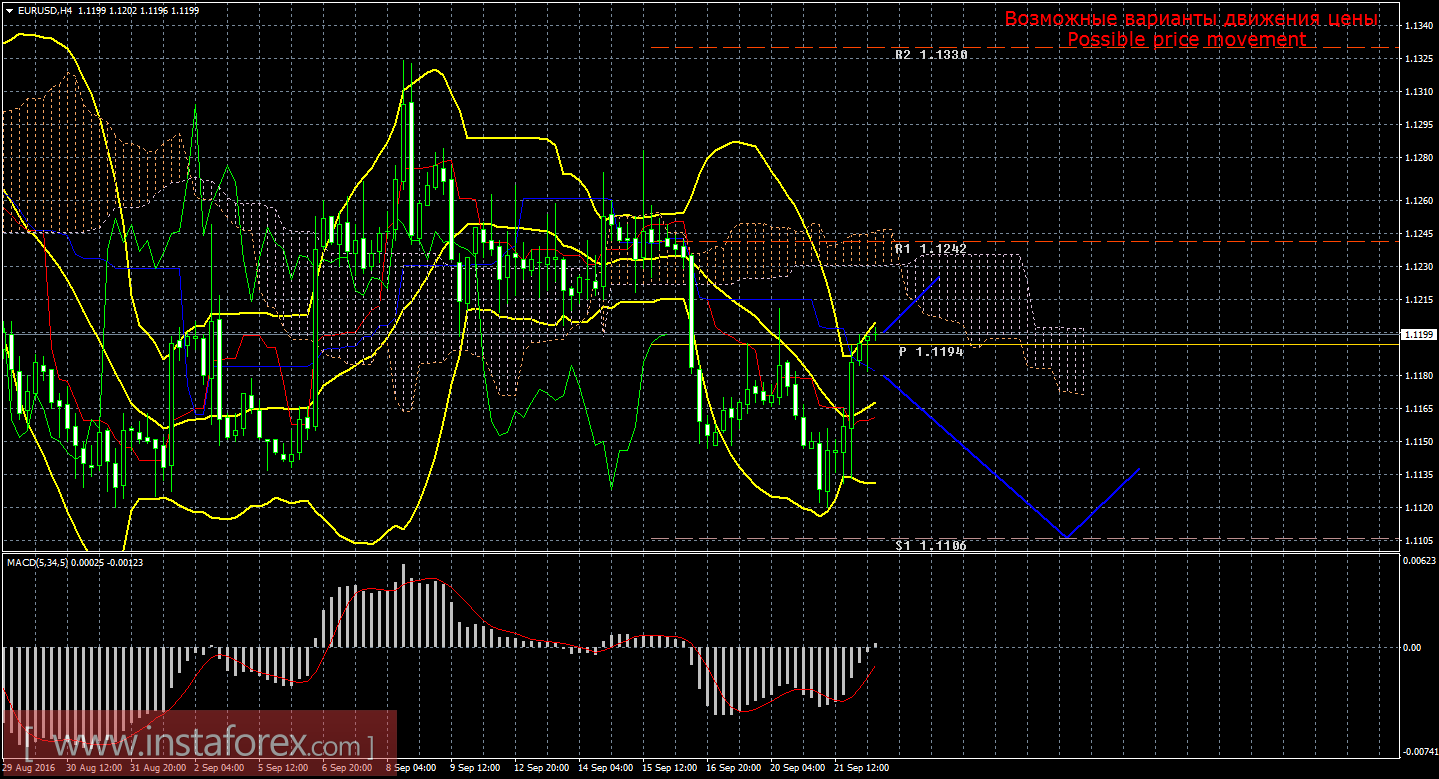This screenshot has height=779, width=1439.
Task: Click the 1.1105 price on the right scale
Action: pos(1418,541)
